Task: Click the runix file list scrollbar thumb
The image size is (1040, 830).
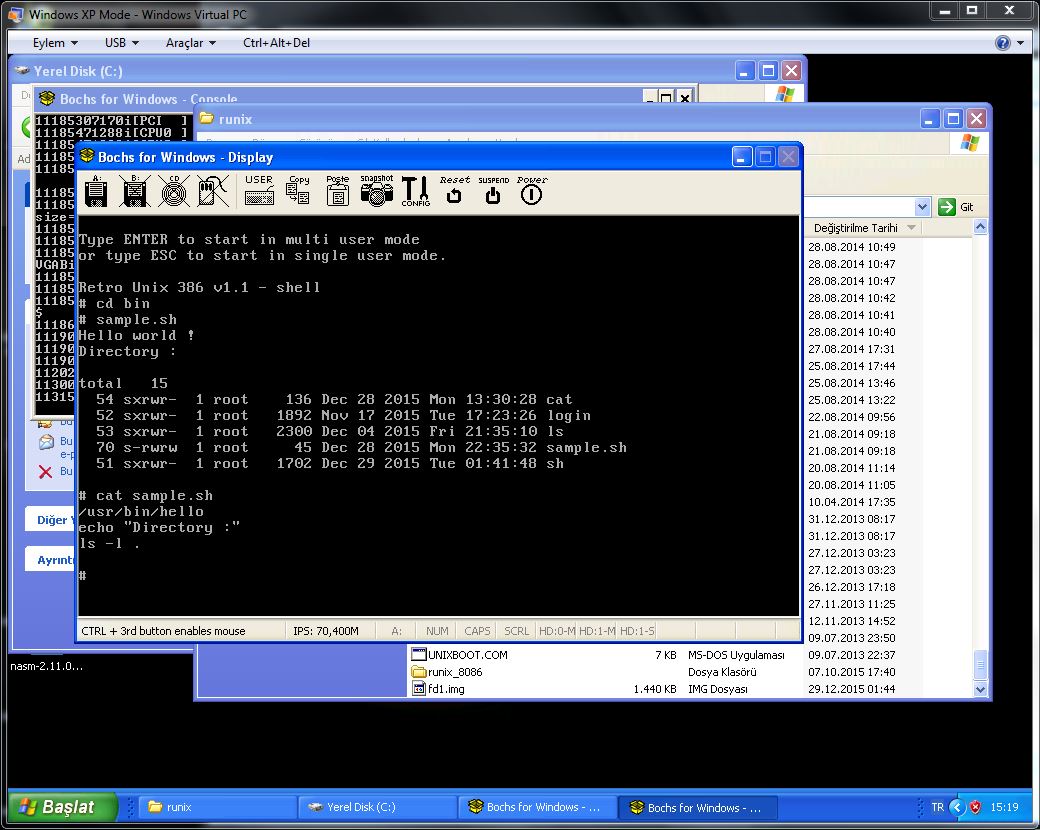Action: [x=980, y=665]
